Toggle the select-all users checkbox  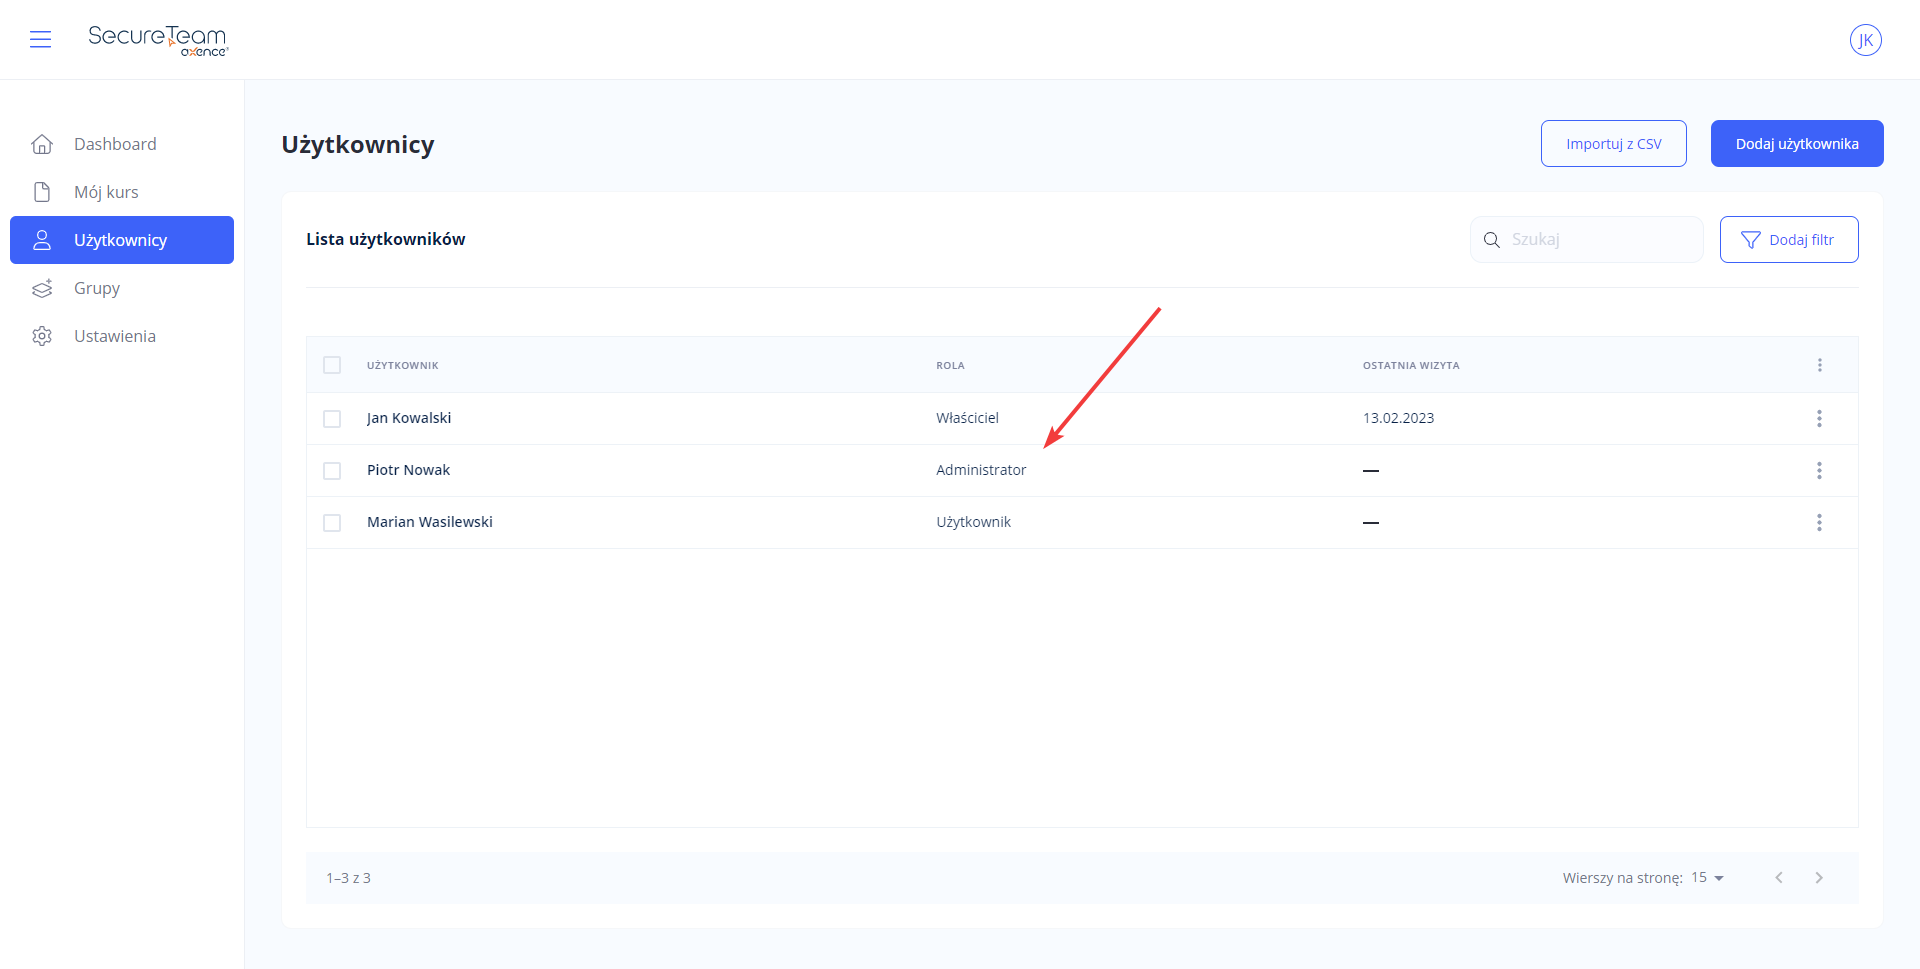[332, 365]
